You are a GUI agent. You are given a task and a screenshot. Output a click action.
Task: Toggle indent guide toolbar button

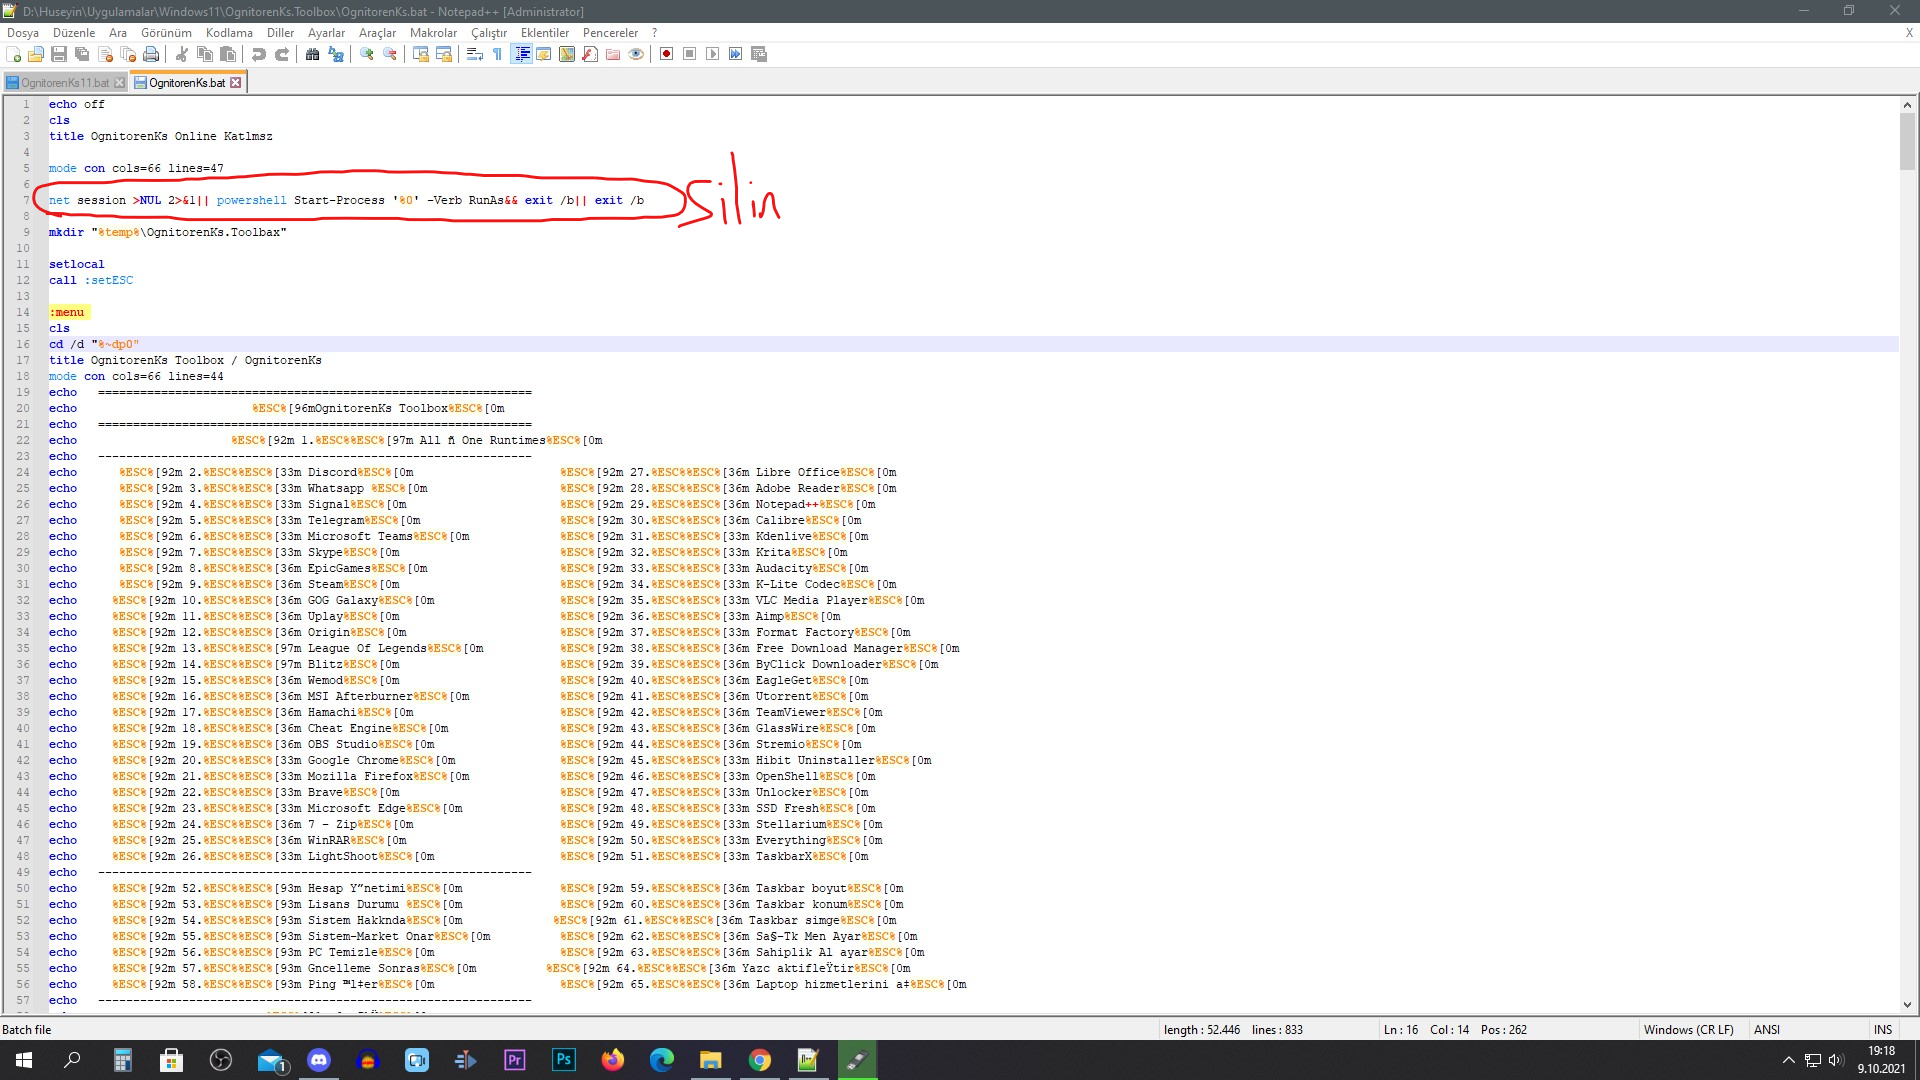pyautogui.click(x=521, y=54)
